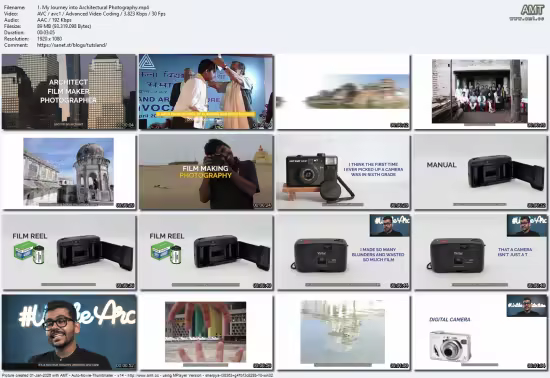
Task: Click the 'Resolution:' label
Action: (x=16, y=39)
